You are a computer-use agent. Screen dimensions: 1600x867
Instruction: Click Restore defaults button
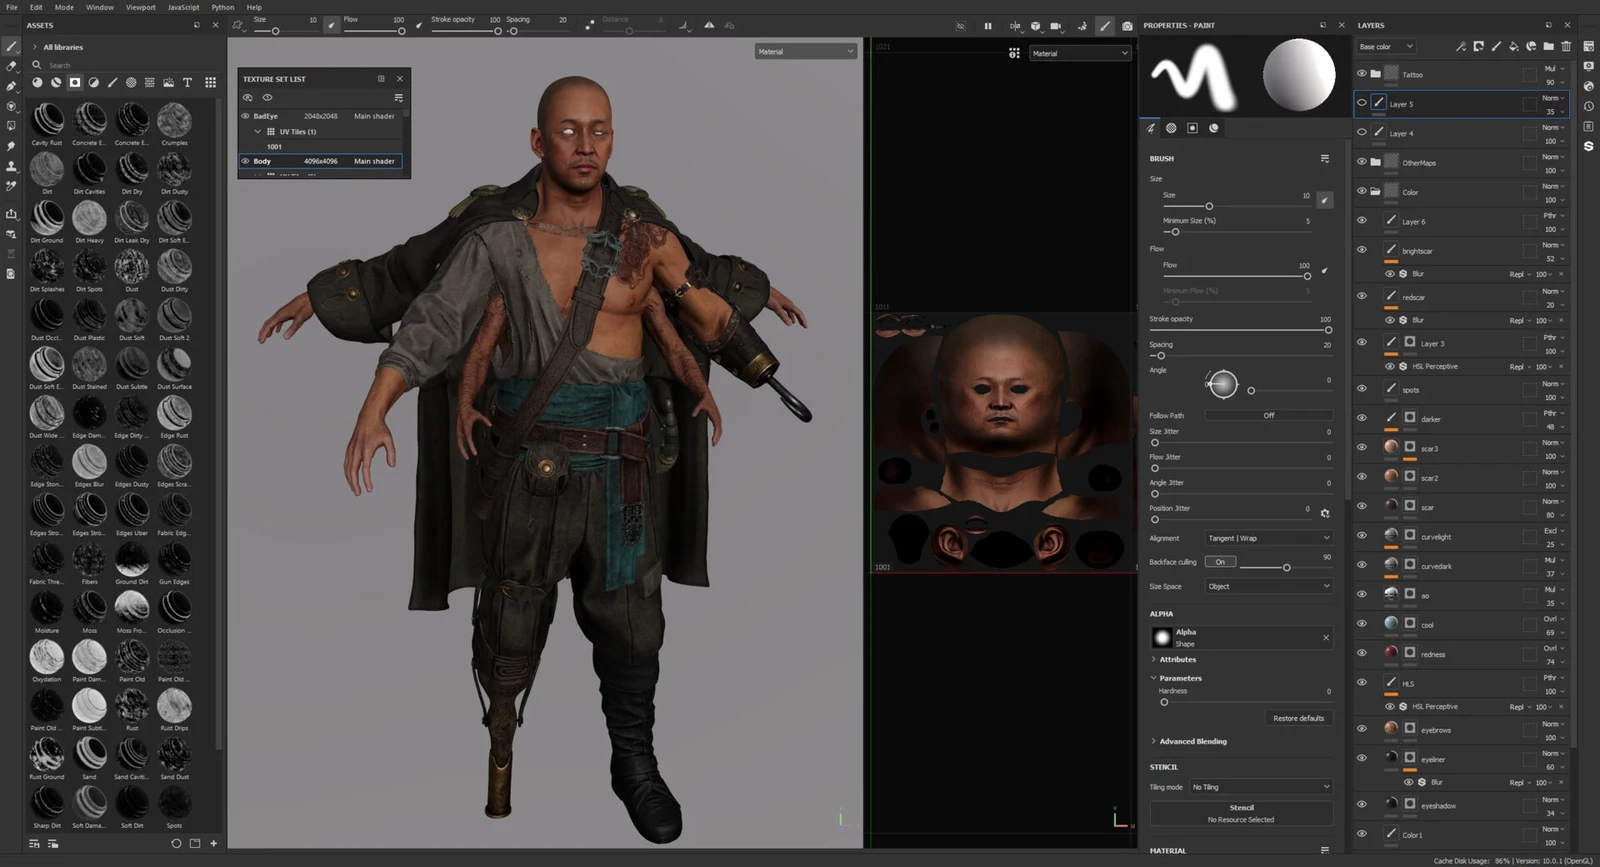point(1298,718)
